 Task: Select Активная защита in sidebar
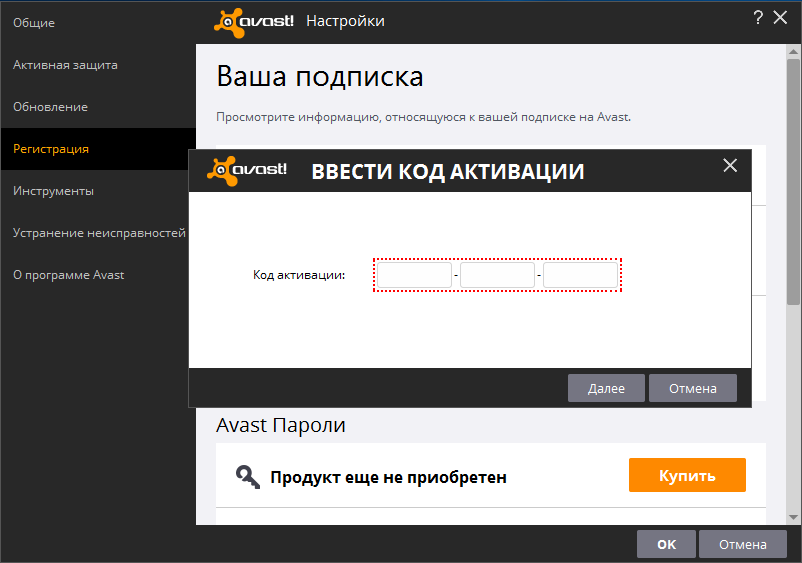[65, 65]
